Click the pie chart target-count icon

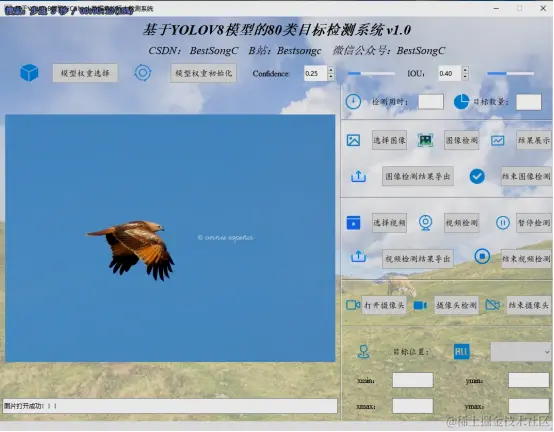461,102
